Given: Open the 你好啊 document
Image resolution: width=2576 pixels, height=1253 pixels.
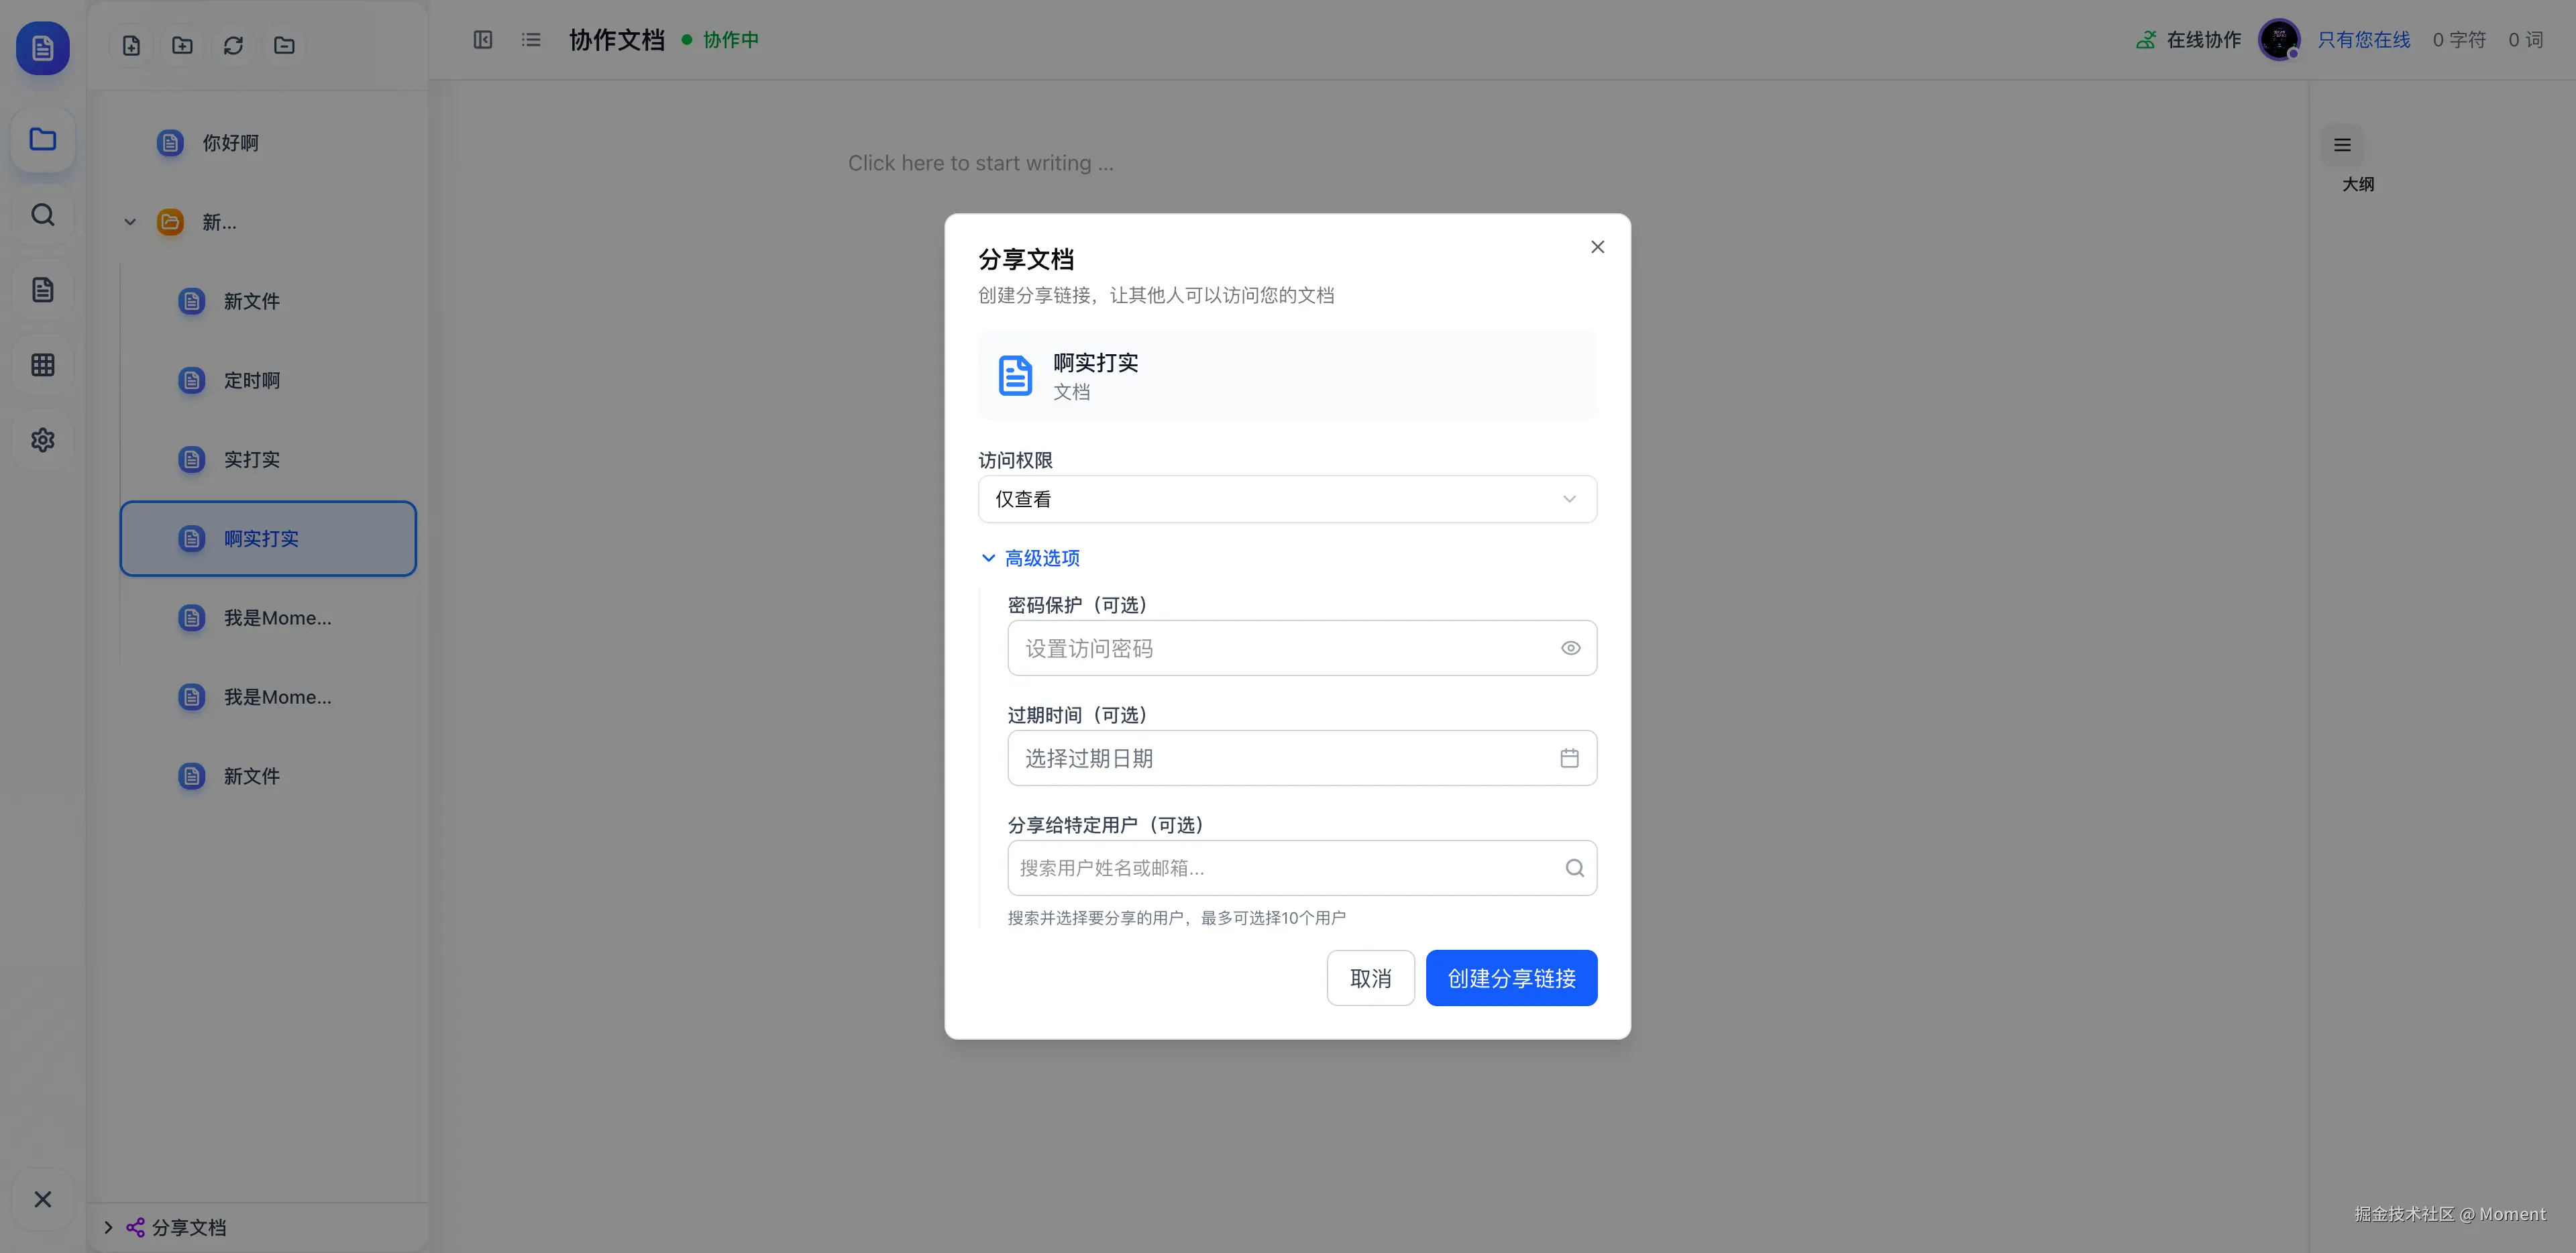Looking at the screenshot, I should (230, 143).
